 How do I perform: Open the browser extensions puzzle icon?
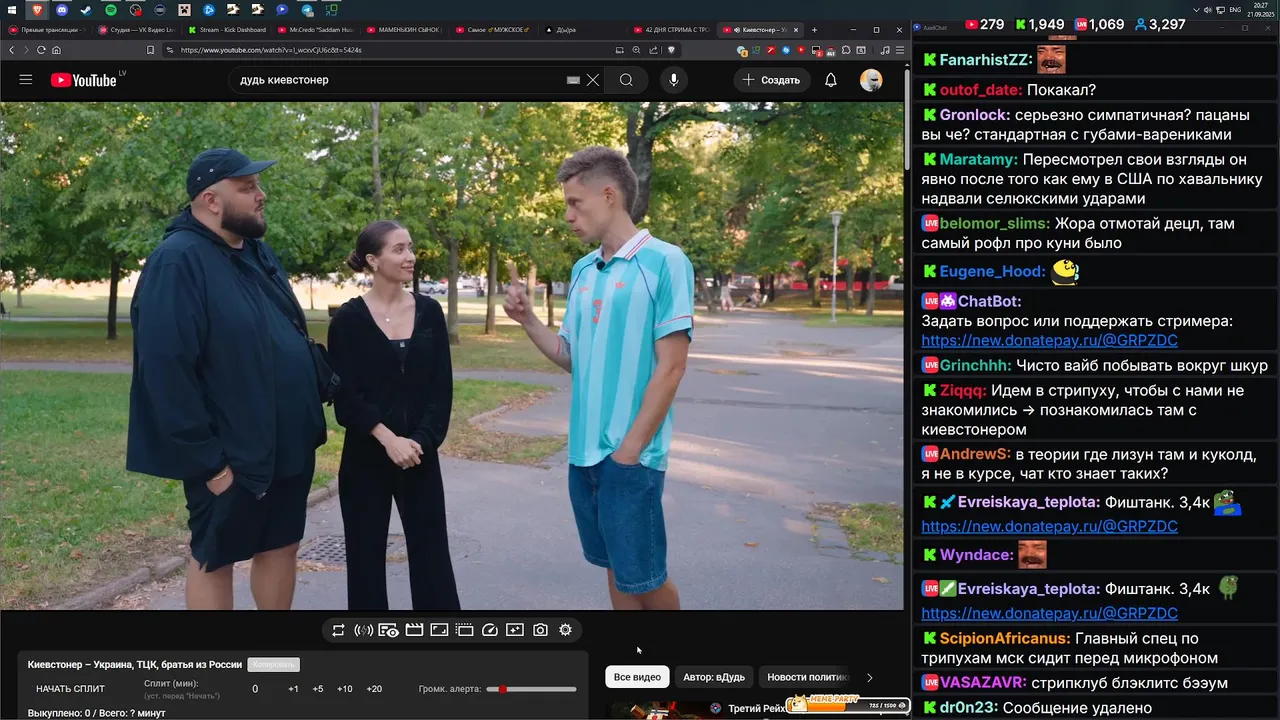846,50
